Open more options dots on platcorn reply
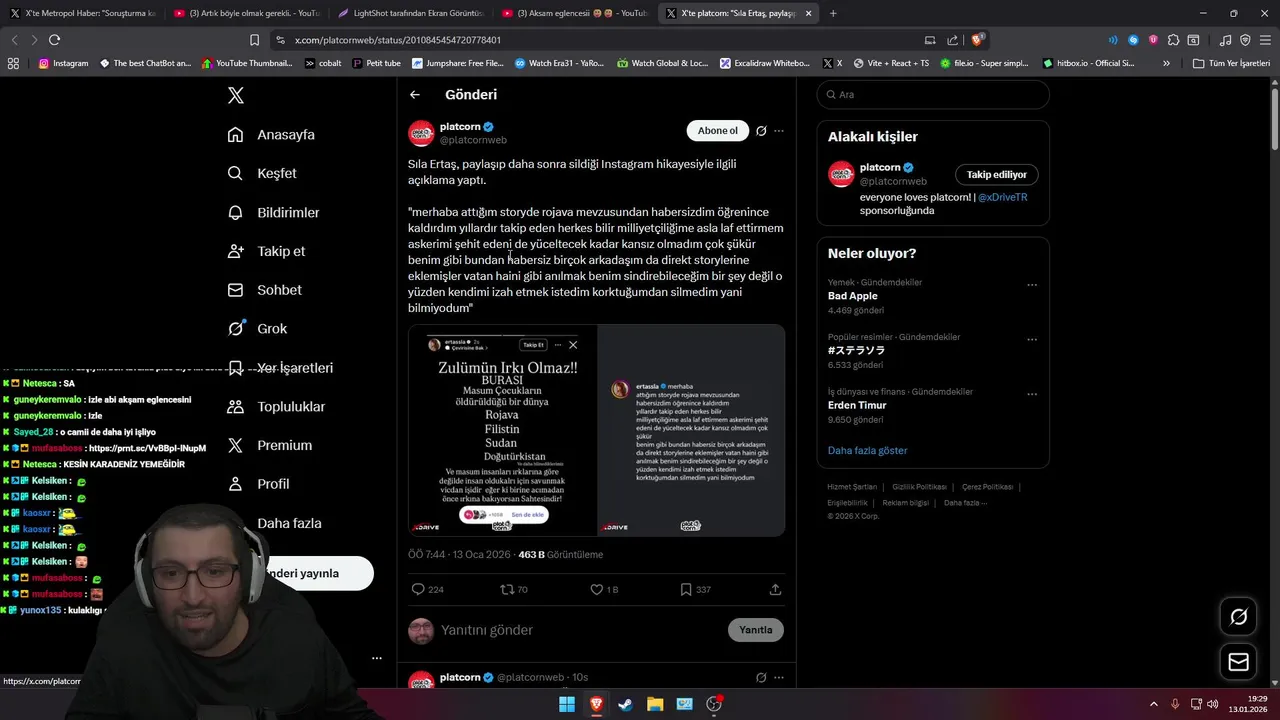The width and height of the screenshot is (1280, 720). [x=779, y=677]
